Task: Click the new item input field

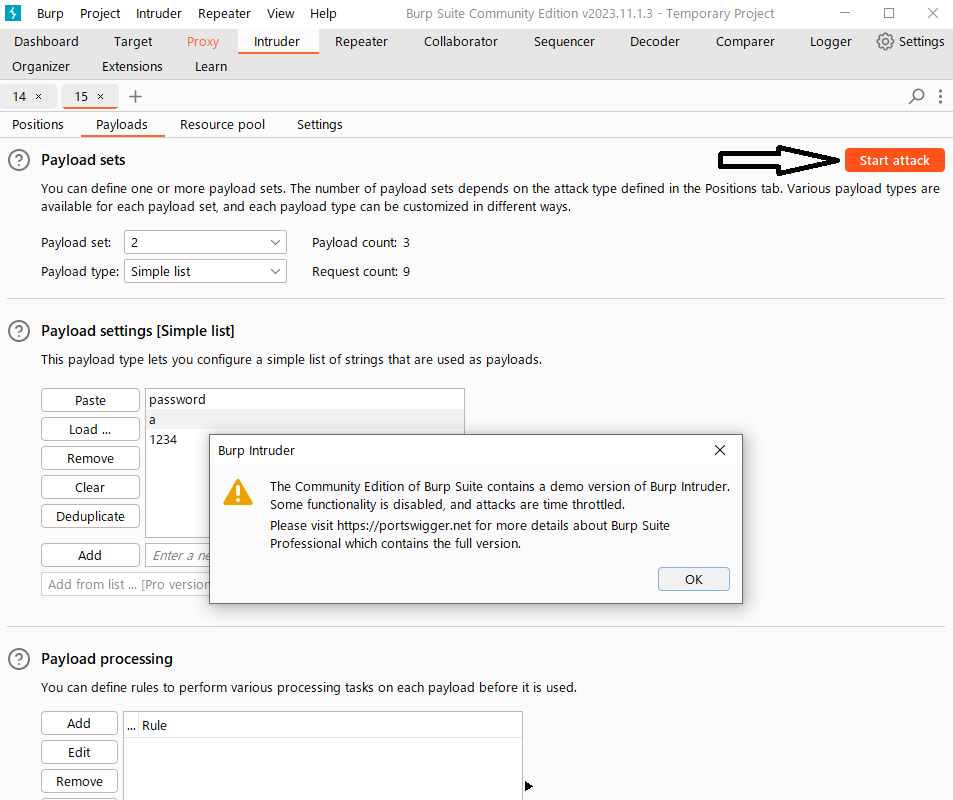Action: pos(178,555)
